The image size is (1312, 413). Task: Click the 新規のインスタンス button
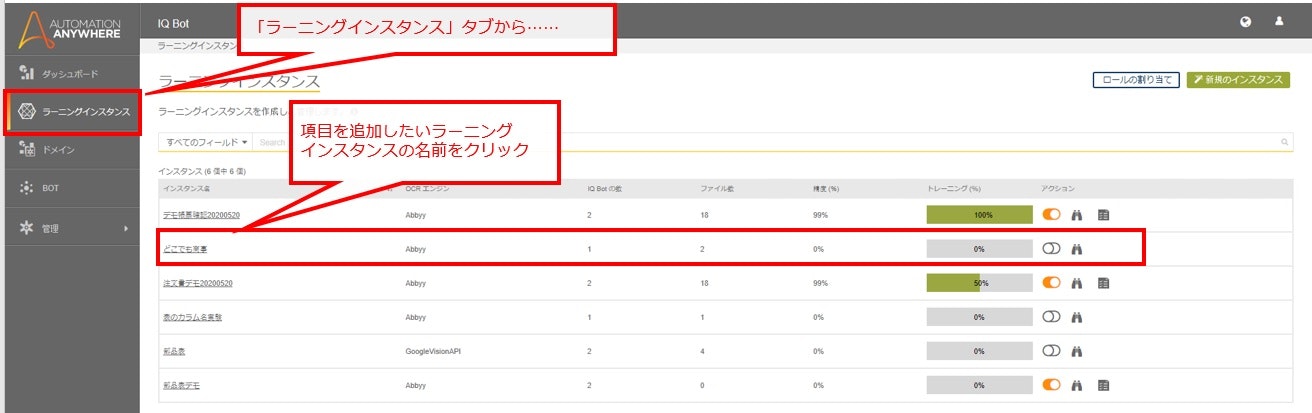[x=1238, y=80]
